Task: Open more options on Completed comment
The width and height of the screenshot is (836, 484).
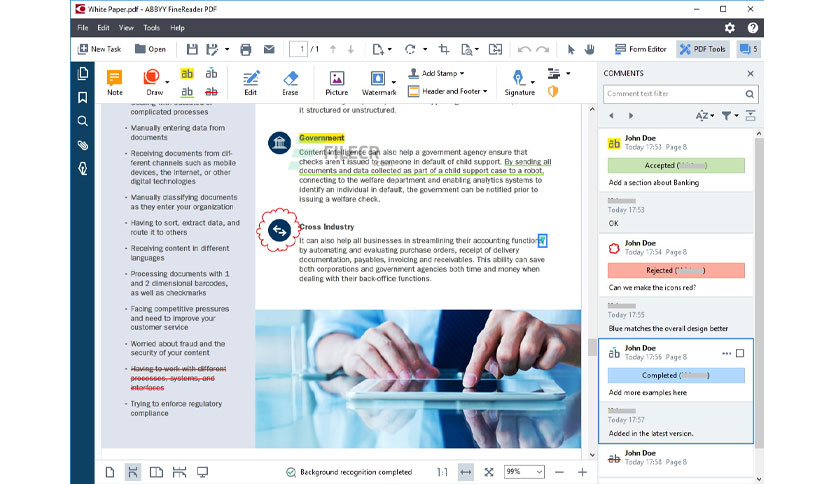Action: point(726,353)
